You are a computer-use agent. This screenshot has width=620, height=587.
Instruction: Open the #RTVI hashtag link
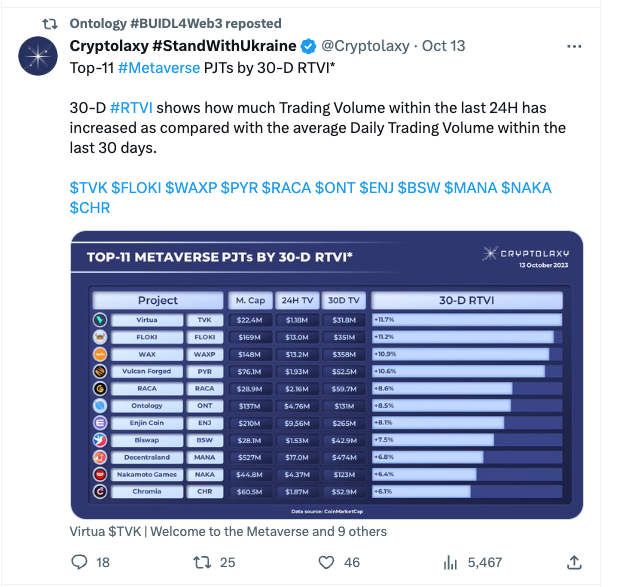point(130,108)
